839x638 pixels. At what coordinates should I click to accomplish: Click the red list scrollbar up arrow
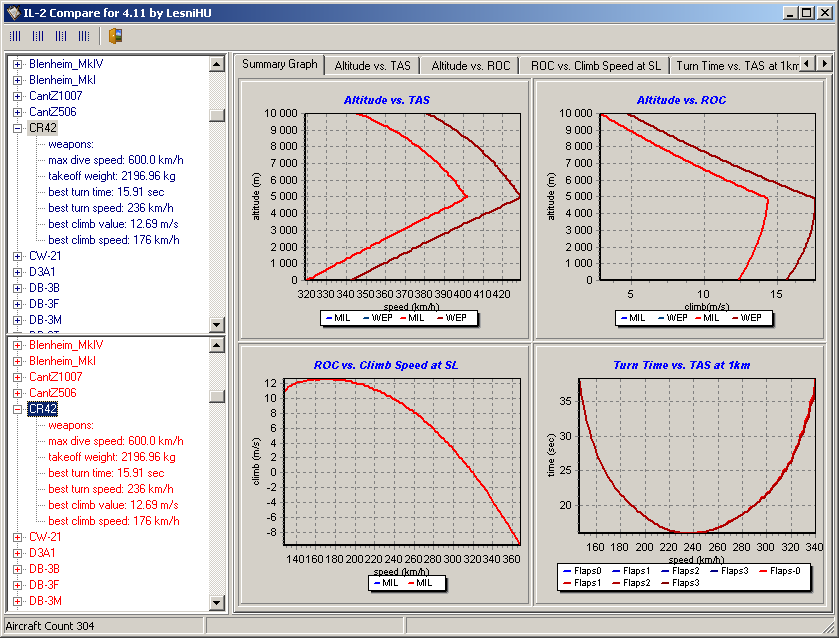217,345
